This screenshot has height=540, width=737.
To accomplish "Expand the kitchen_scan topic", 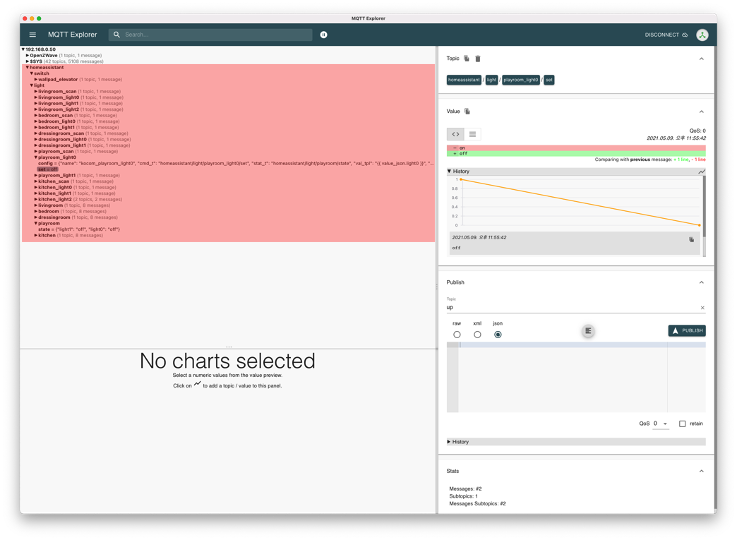I will point(36,181).
